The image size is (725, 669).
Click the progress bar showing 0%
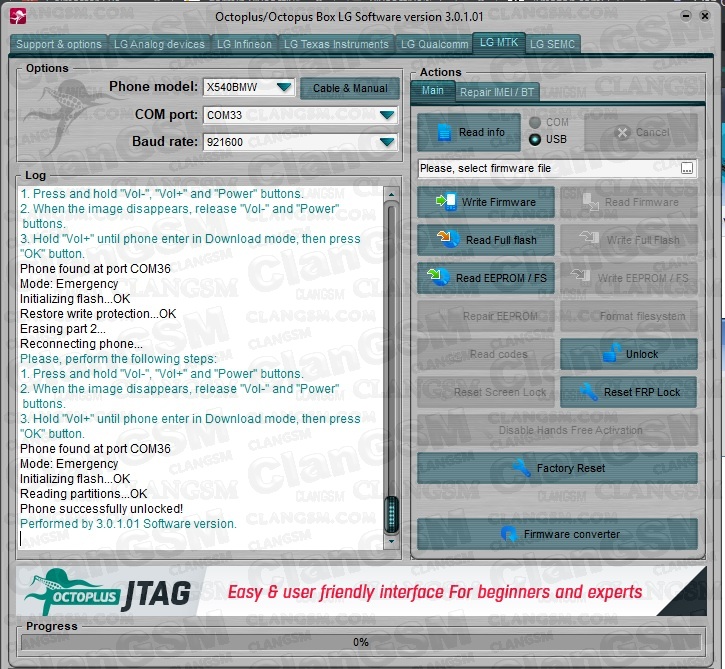[361, 642]
